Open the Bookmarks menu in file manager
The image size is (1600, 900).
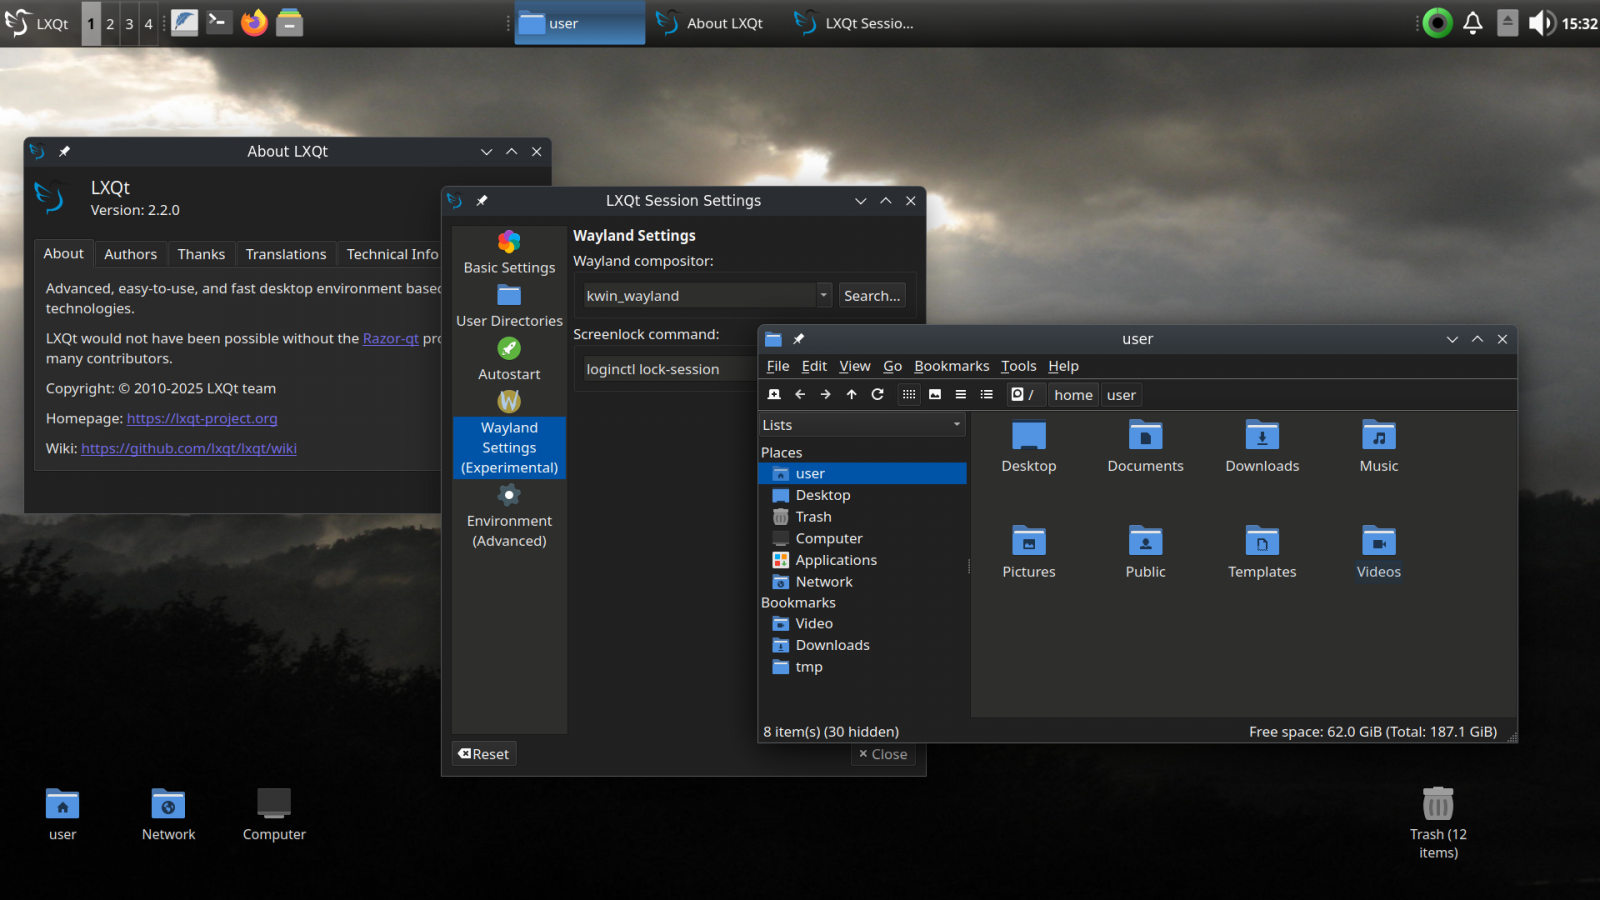coord(951,366)
